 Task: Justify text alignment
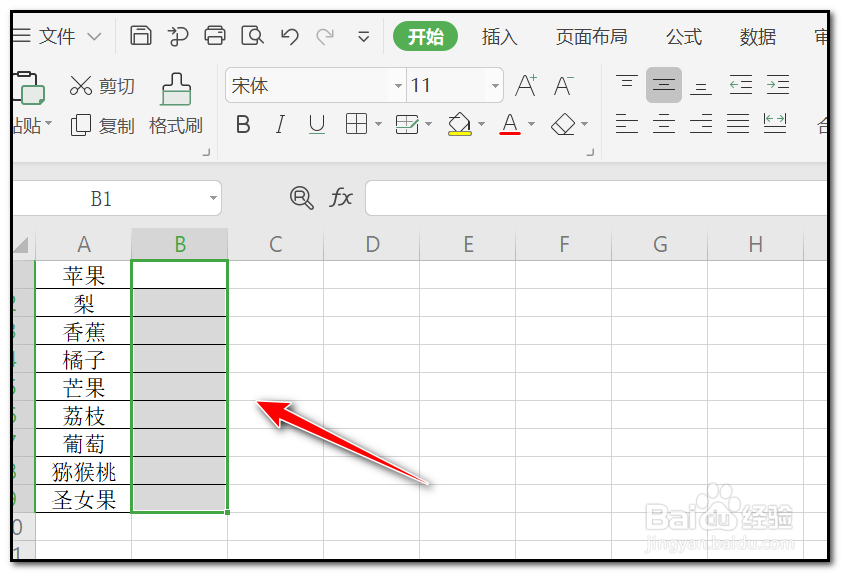(738, 123)
